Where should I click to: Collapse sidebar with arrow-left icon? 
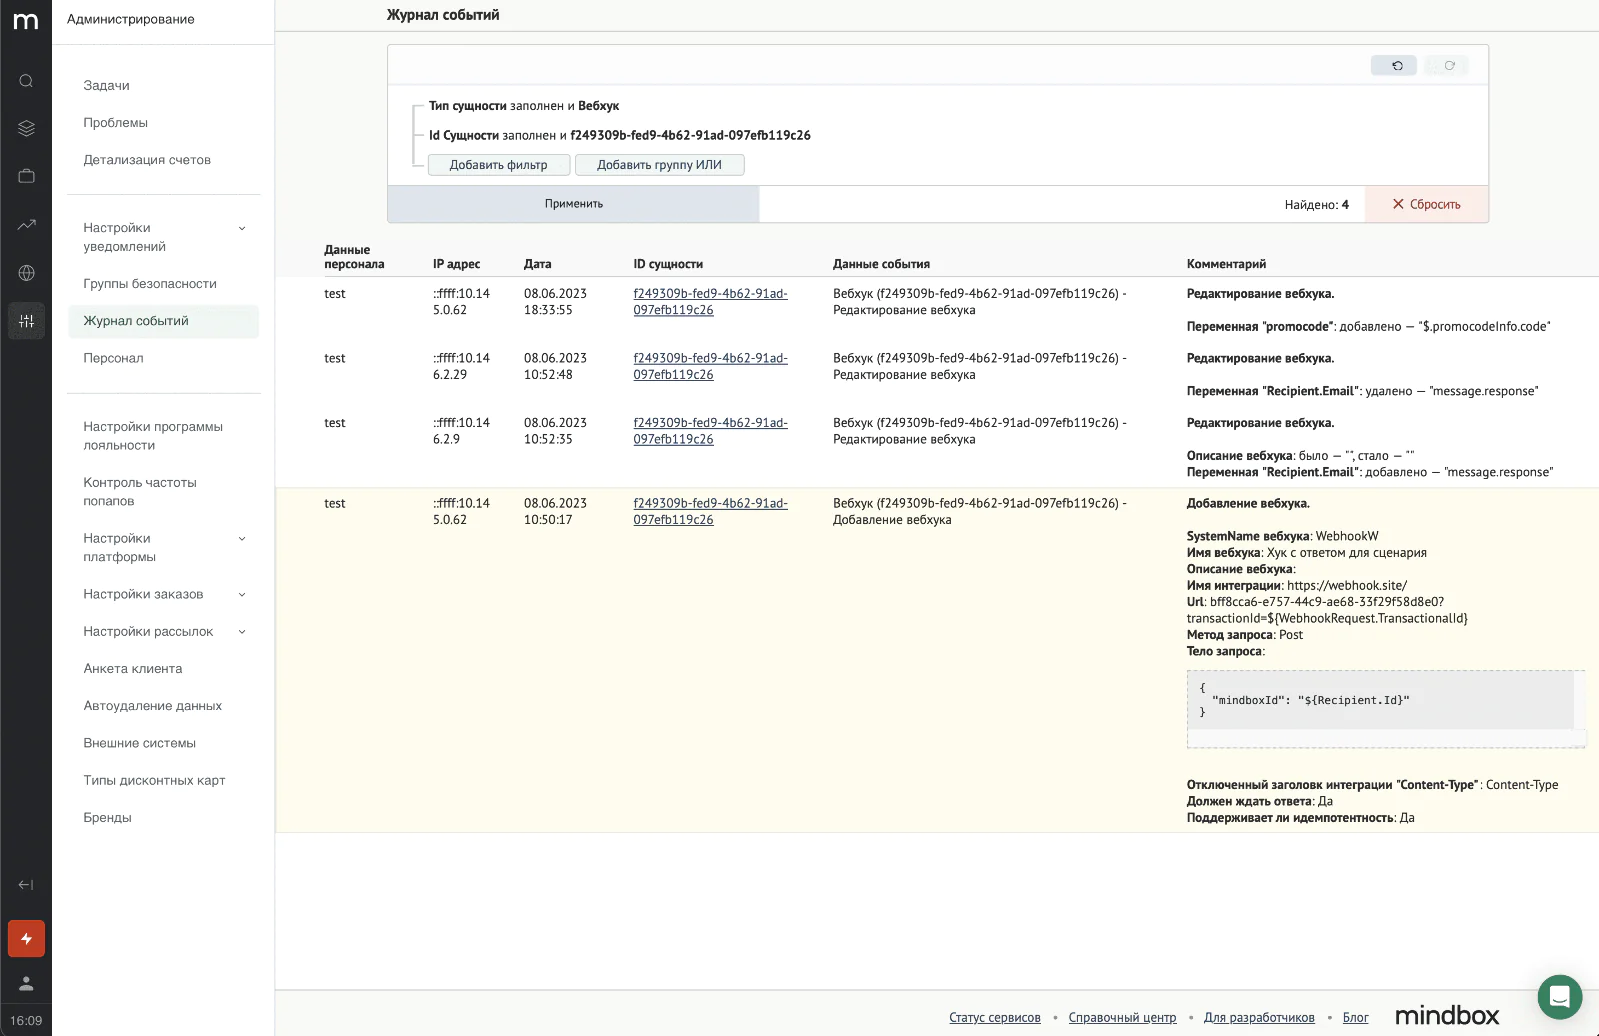tap(26, 885)
